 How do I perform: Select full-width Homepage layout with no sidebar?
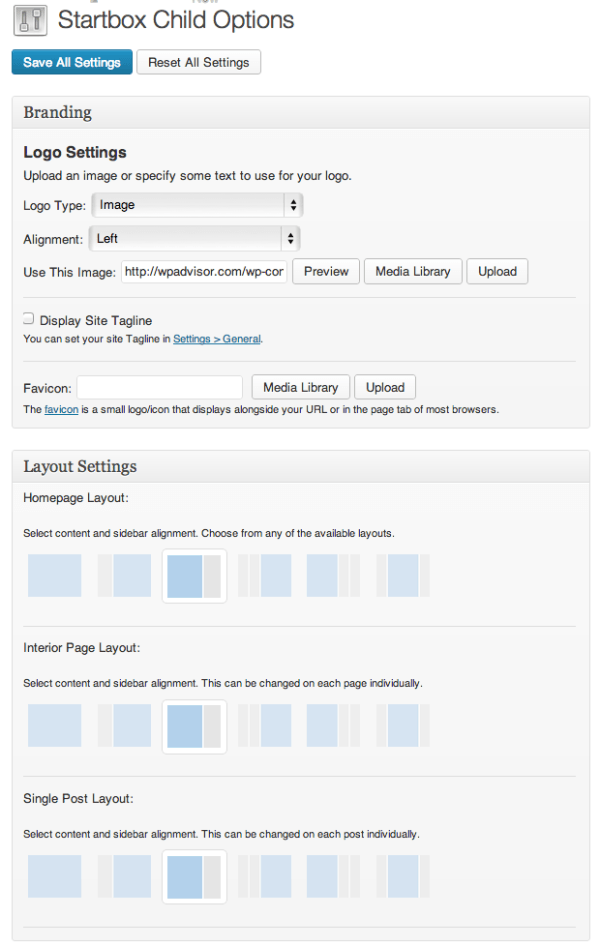(x=54, y=576)
